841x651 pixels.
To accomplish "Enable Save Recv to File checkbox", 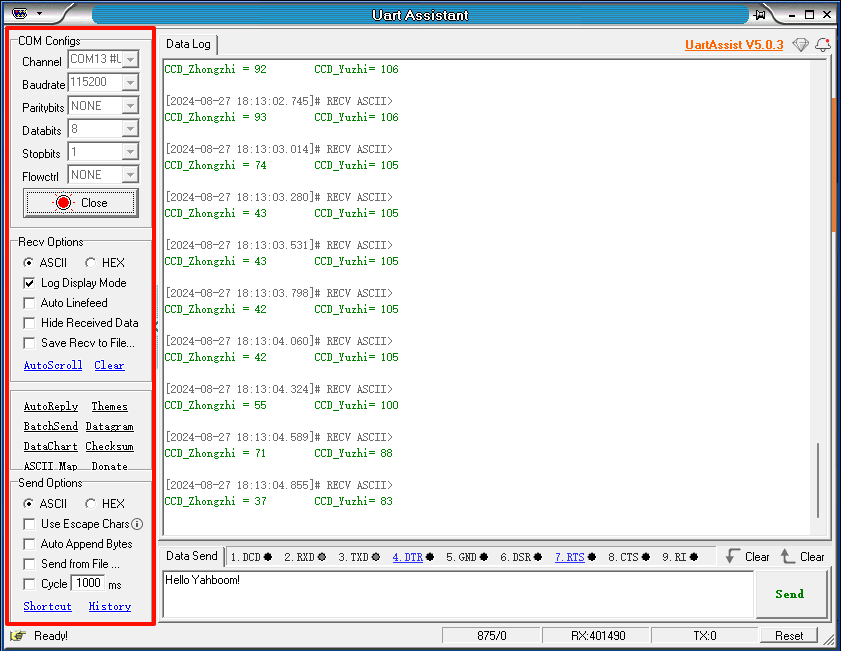I will click(29, 343).
